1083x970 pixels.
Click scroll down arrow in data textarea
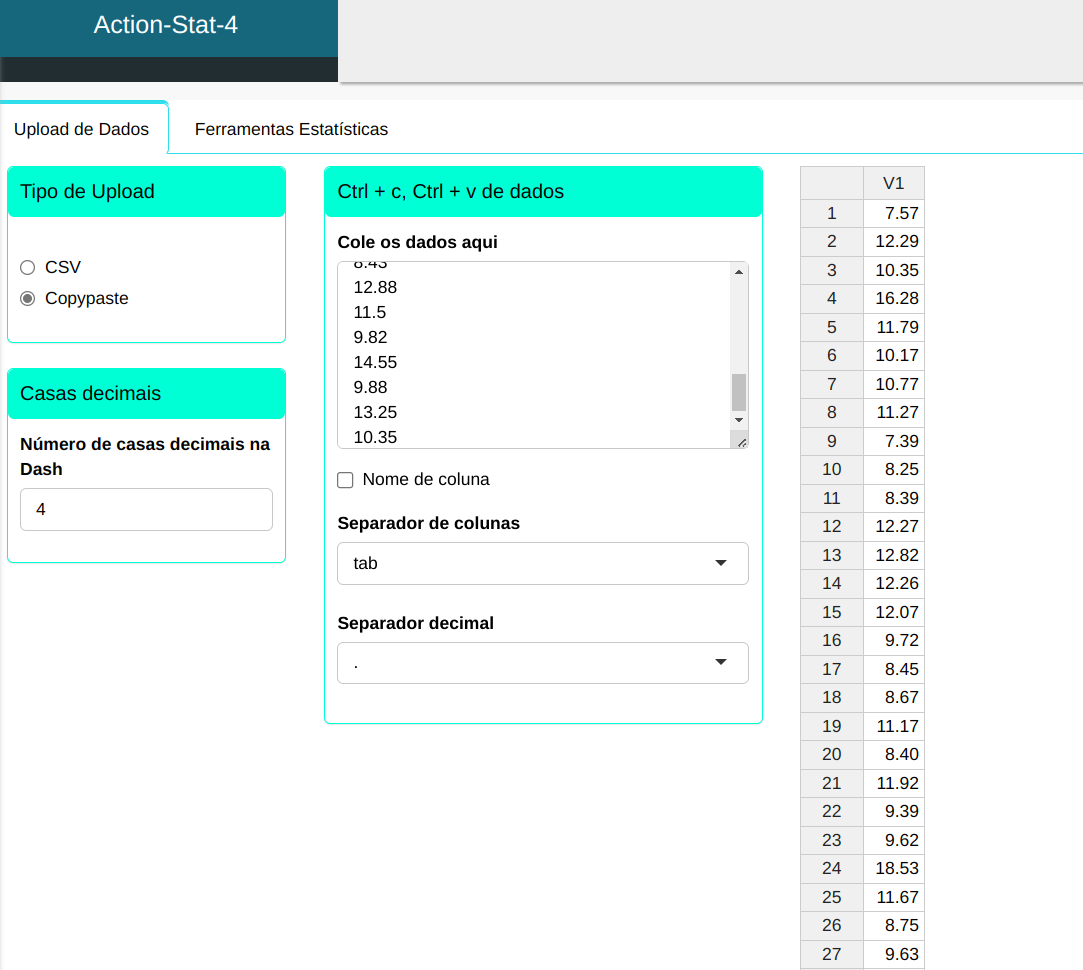tap(739, 420)
